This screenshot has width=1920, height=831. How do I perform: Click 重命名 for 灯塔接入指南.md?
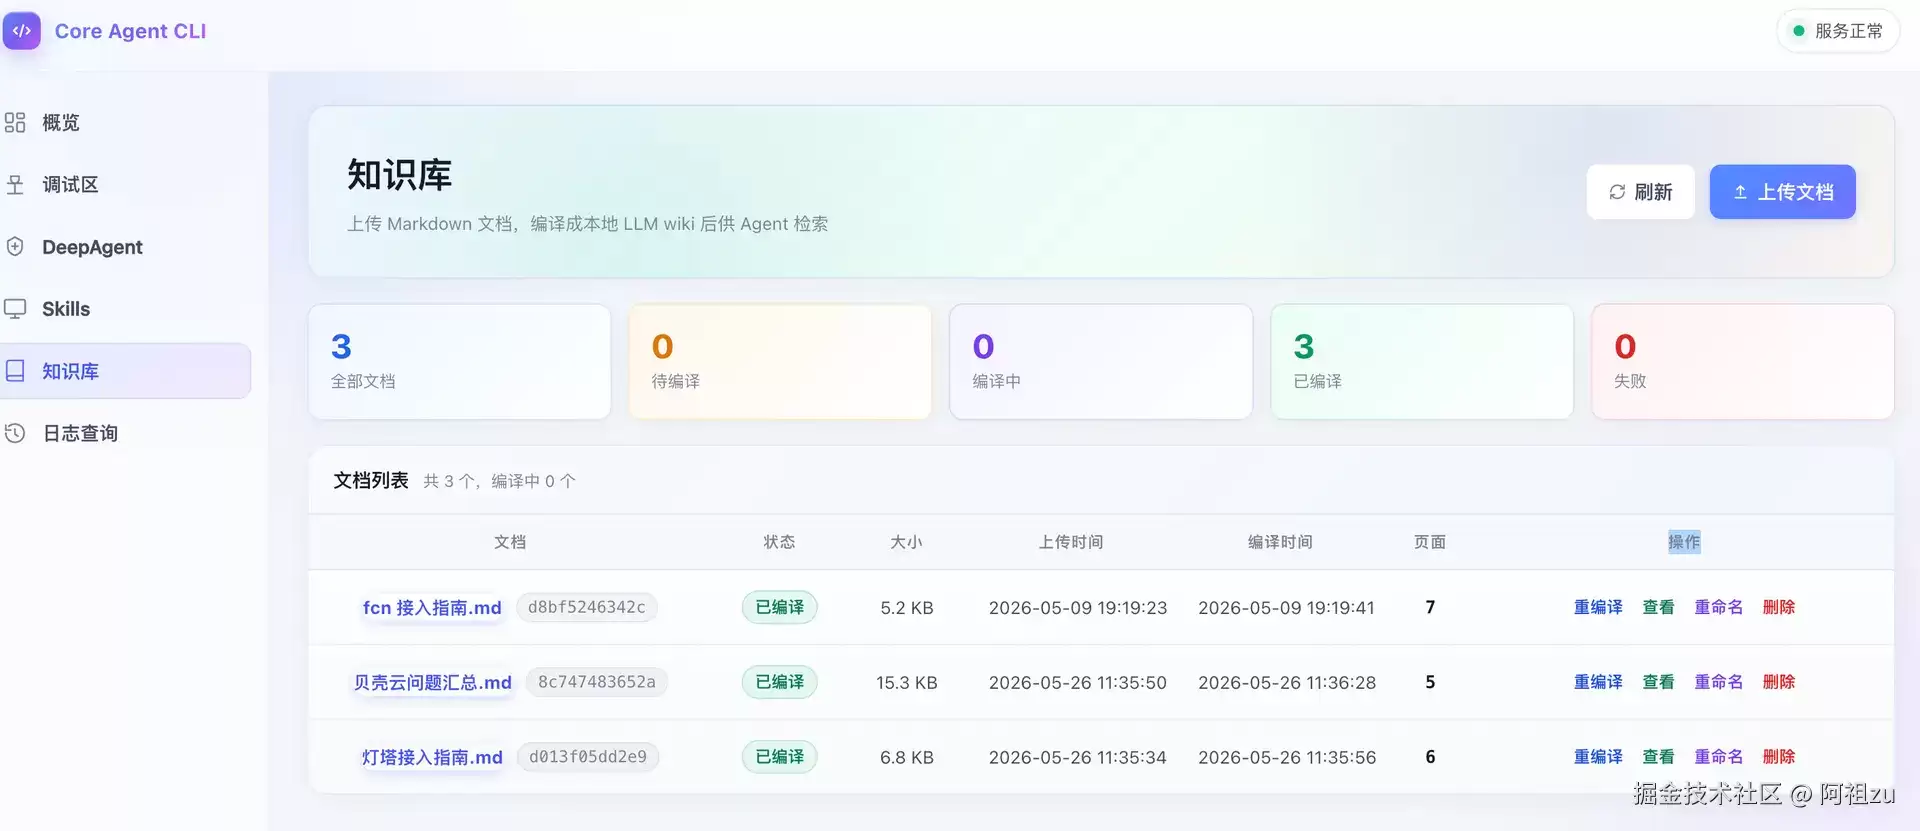1718,757
